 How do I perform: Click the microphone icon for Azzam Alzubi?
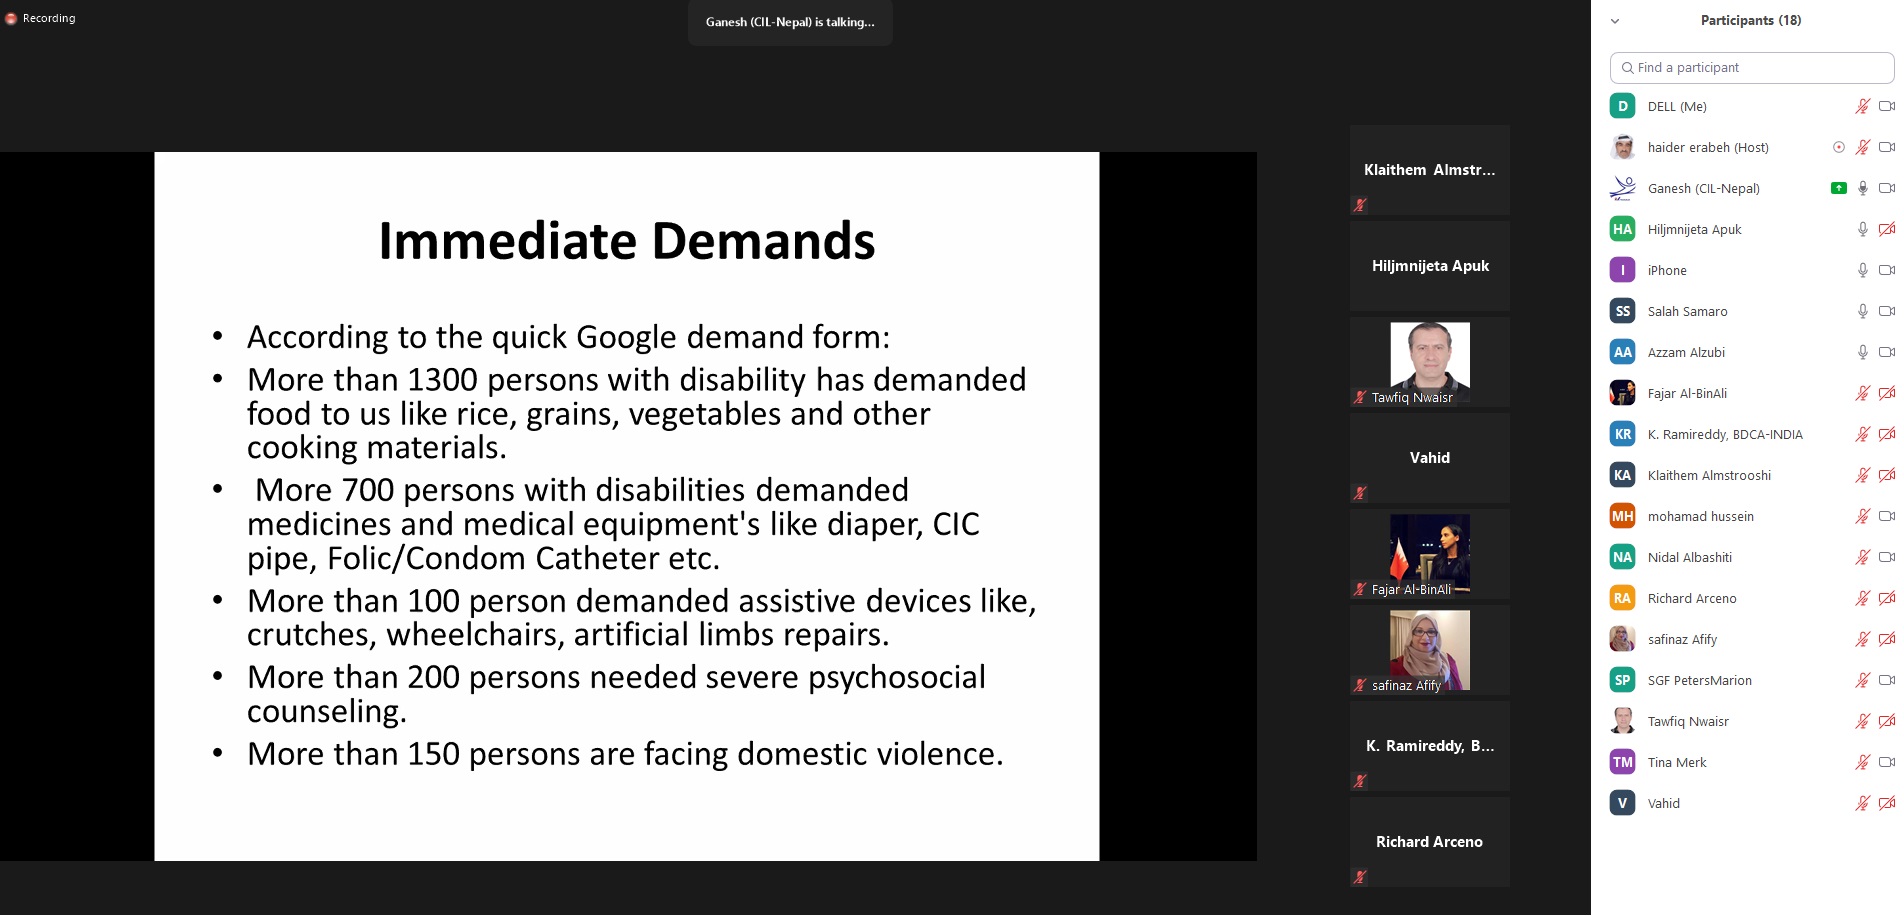point(1862,352)
